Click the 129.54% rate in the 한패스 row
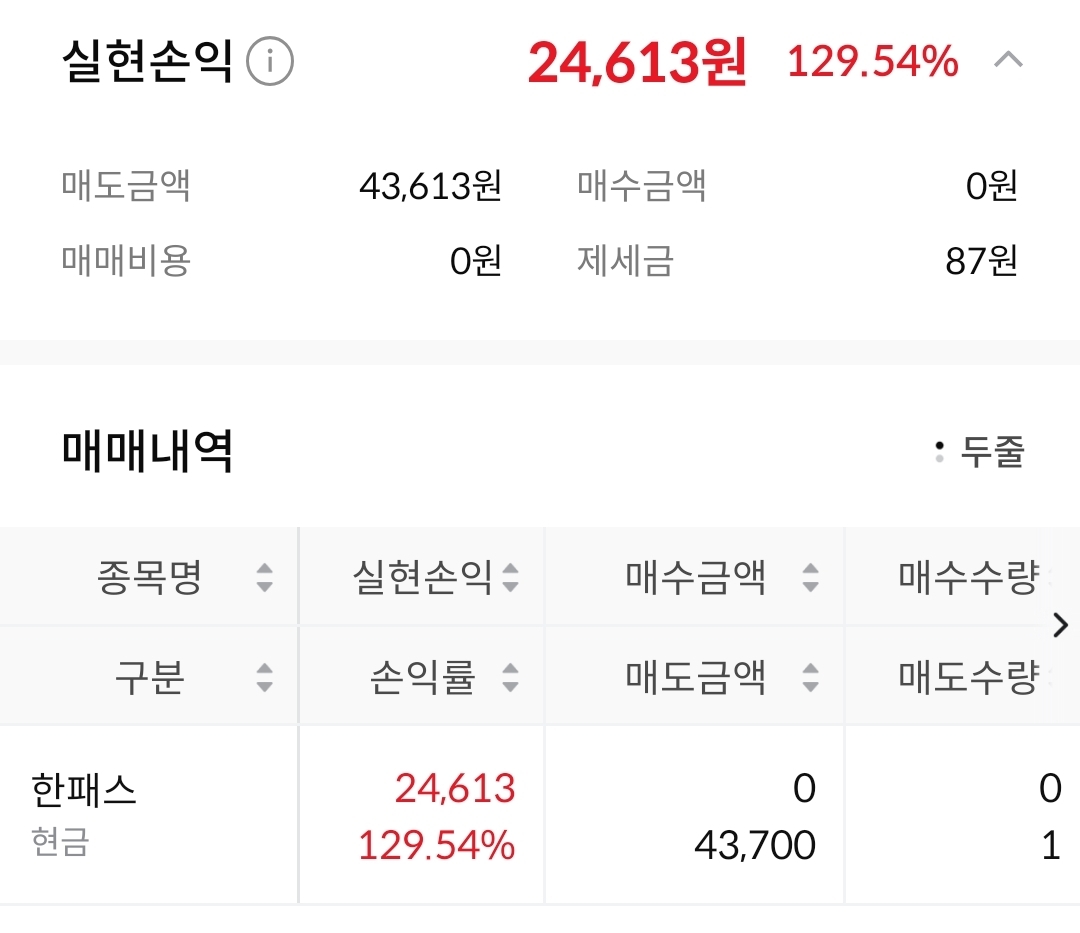Image resolution: width=1080 pixels, height=933 pixels. [436, 846]
